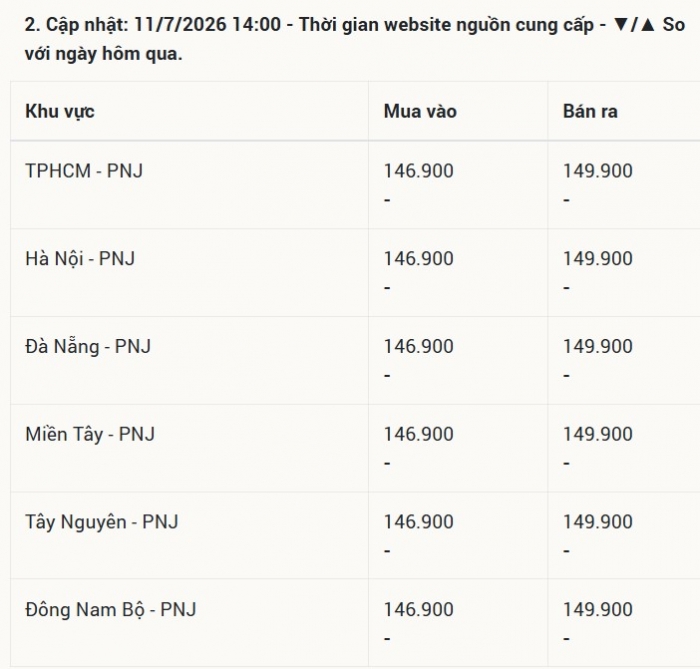The width and height of the screenshot is (700, 669).
Task: Select the 'Đà Nẵng - PNJ' row label
Action: (88, 347)
